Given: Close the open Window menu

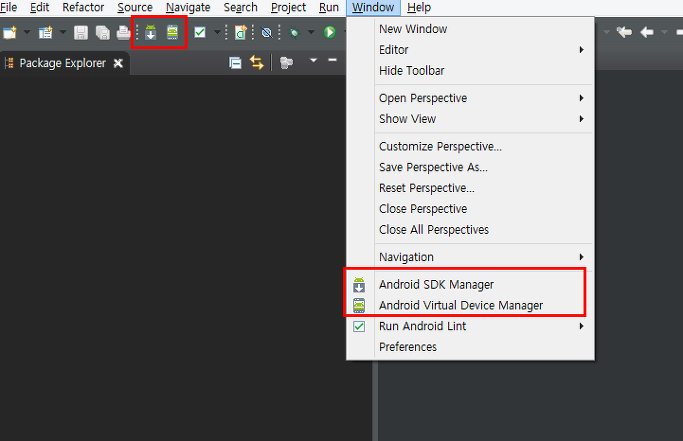Looking at the screenshot, I should tap(373, 7).
